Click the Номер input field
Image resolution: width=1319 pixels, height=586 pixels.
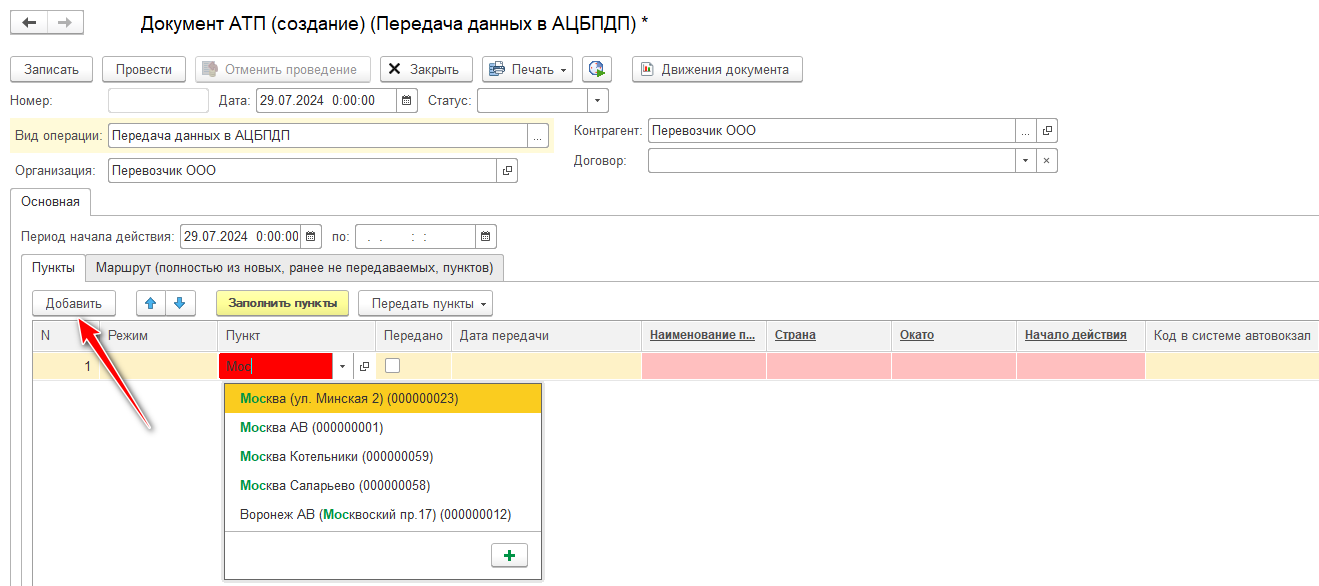158,100
